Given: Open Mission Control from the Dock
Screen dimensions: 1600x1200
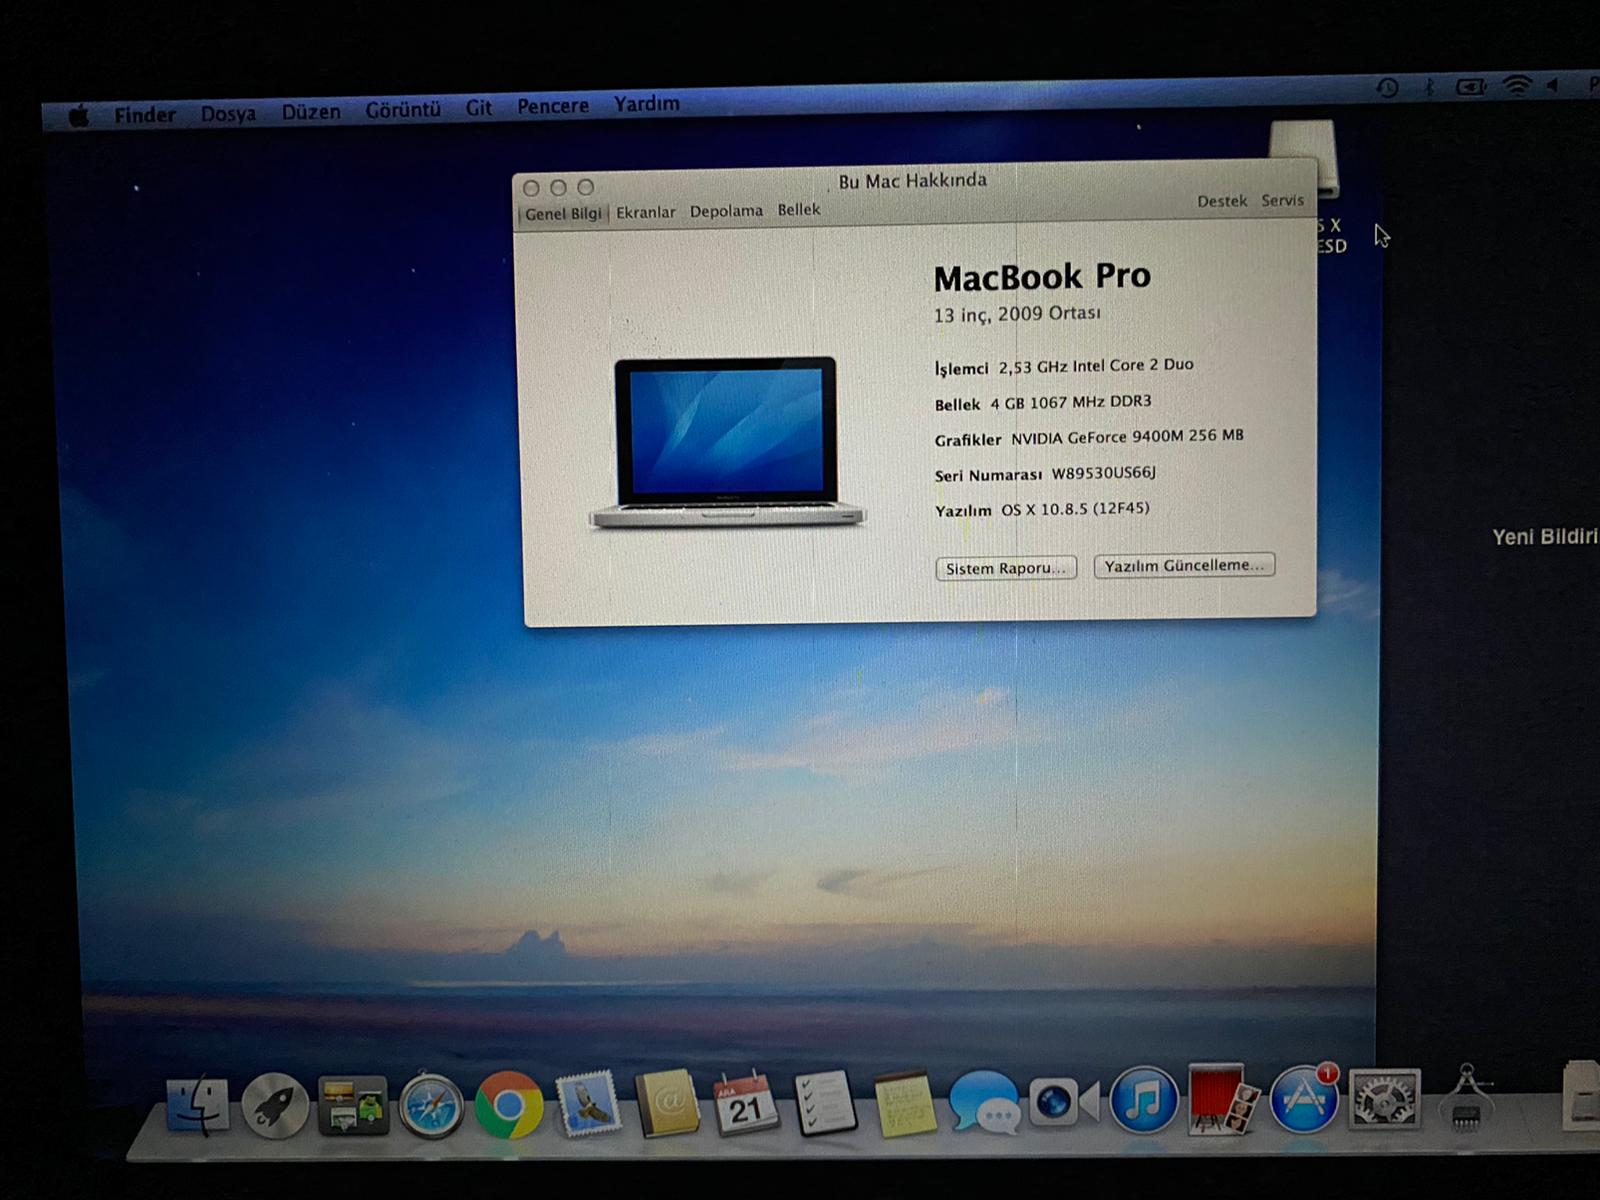Looking at the screenshot, I should [x=353, y=1106].
